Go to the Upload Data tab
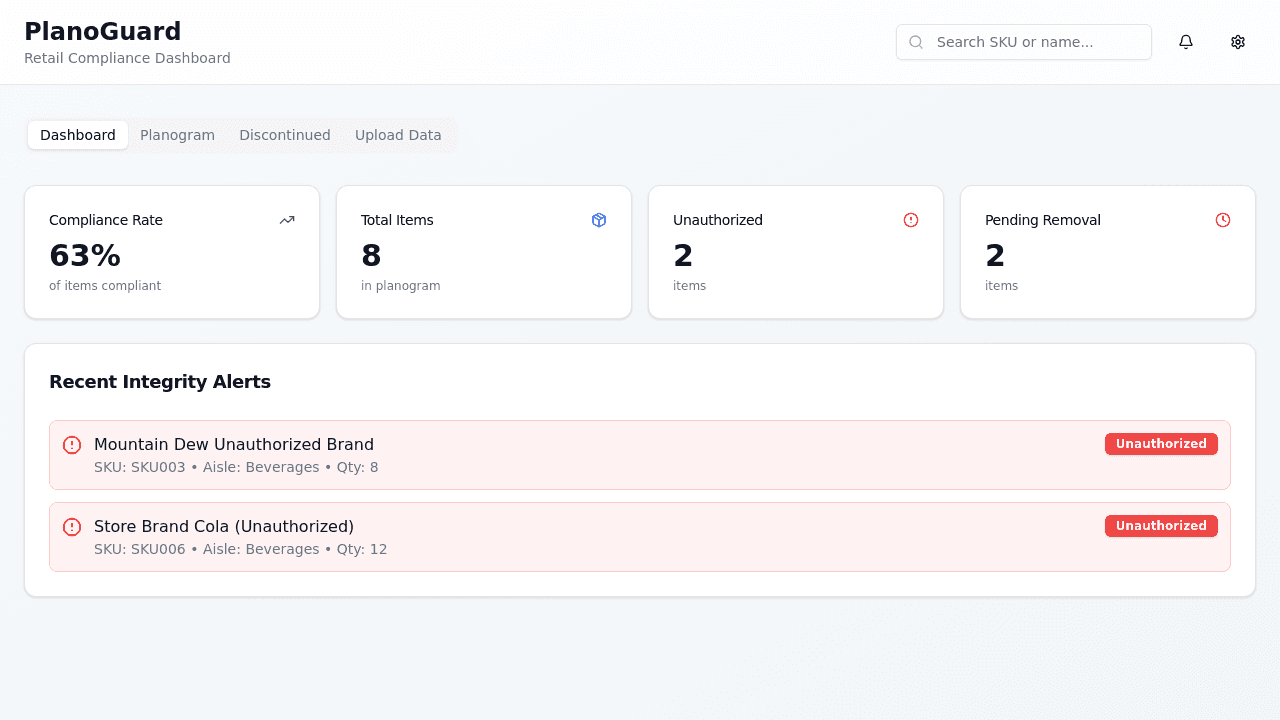 398,135
